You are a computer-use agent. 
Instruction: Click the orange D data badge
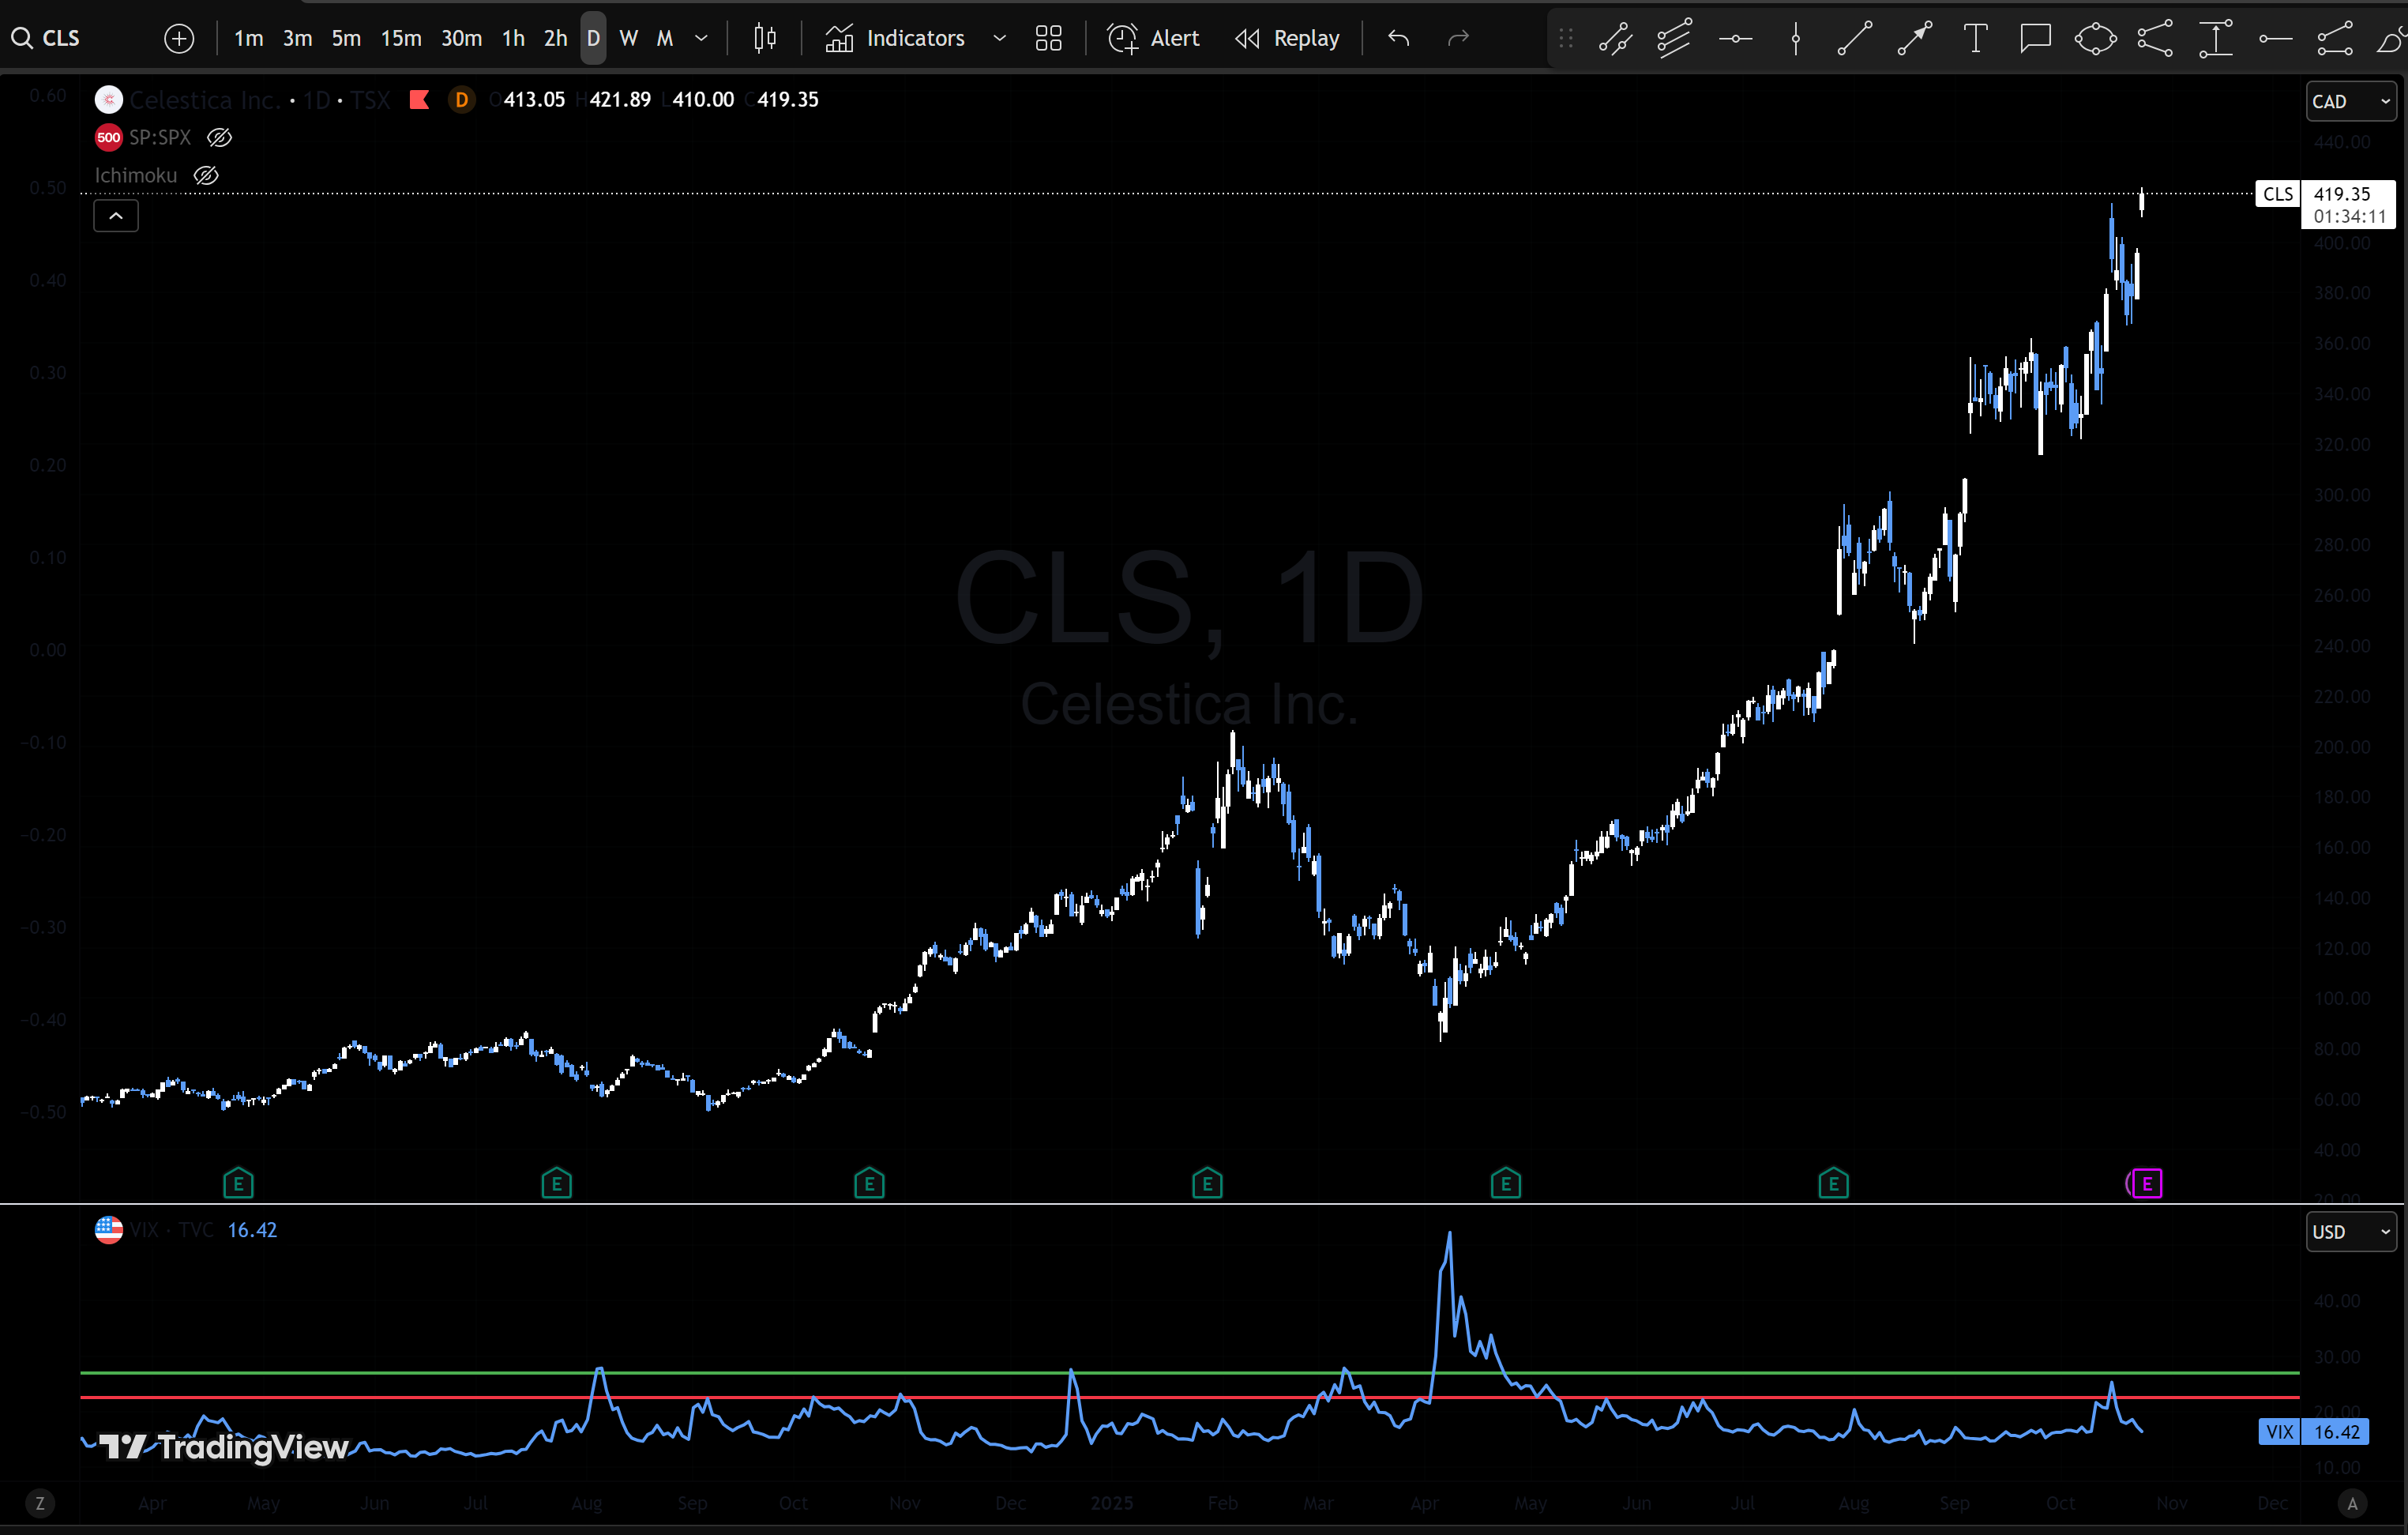(461, 99)
